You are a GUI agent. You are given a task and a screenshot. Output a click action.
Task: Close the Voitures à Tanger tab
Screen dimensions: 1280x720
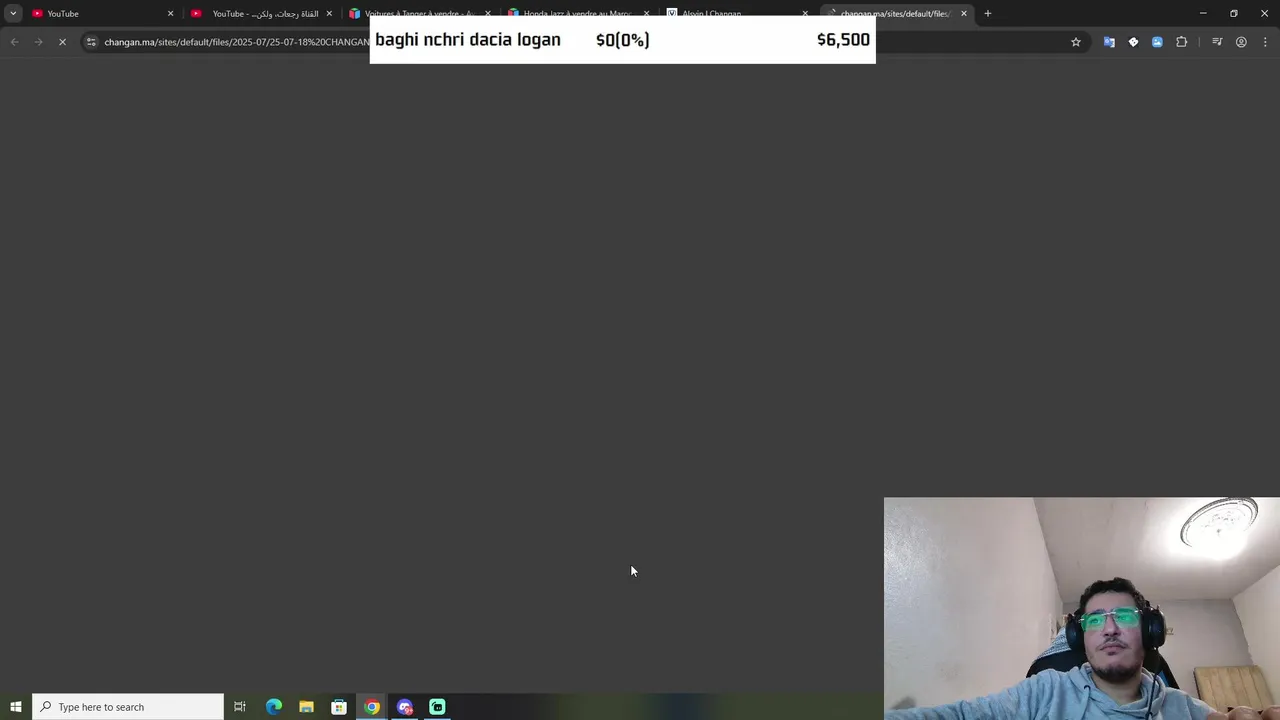tap(488, 13)
